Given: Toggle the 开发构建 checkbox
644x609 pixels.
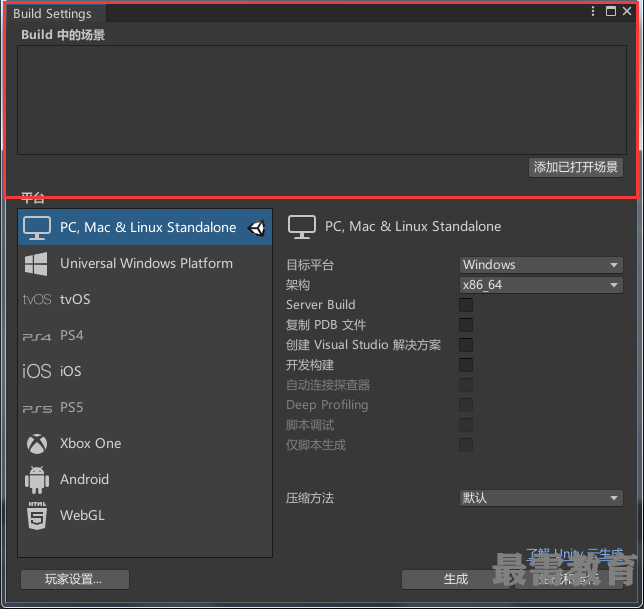Looking at the screenshot, I should pos(466,365).
